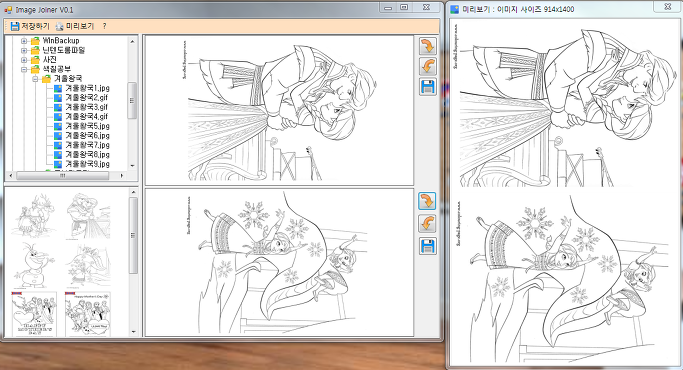683x370 pixels.
Task: Select the Olaf snowman thumbnail
Action: click(x=33, y=266)
